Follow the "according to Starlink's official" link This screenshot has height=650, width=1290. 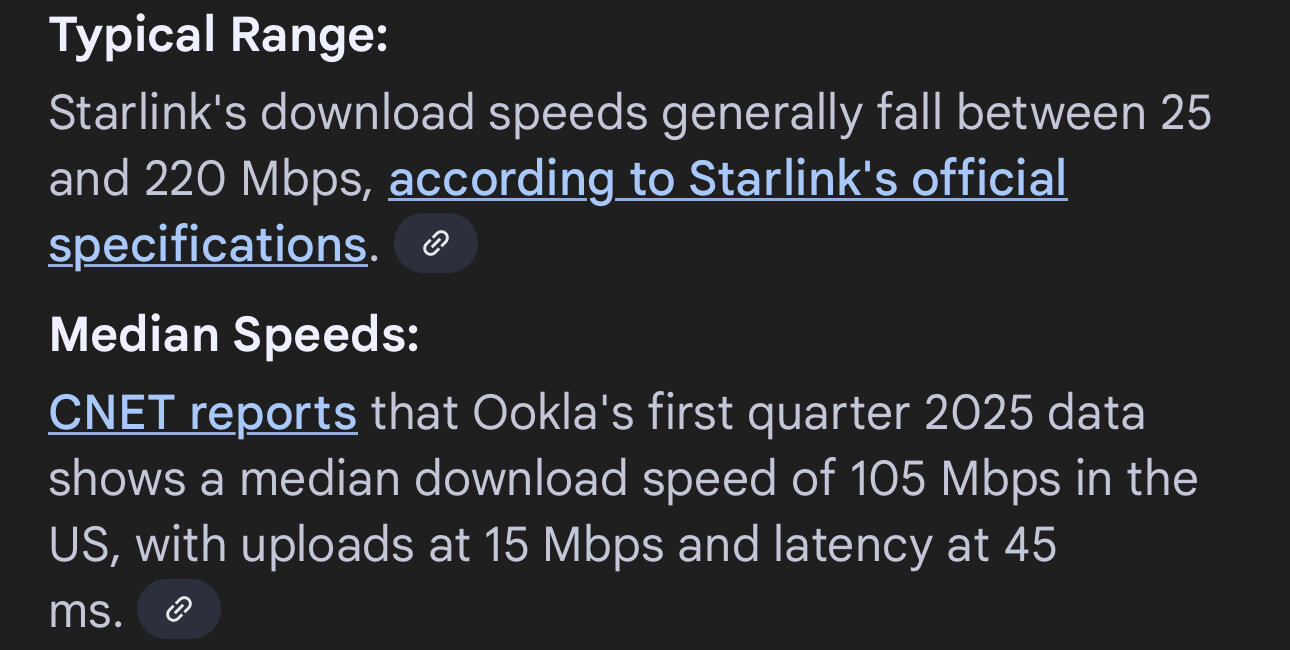(728, 179)
